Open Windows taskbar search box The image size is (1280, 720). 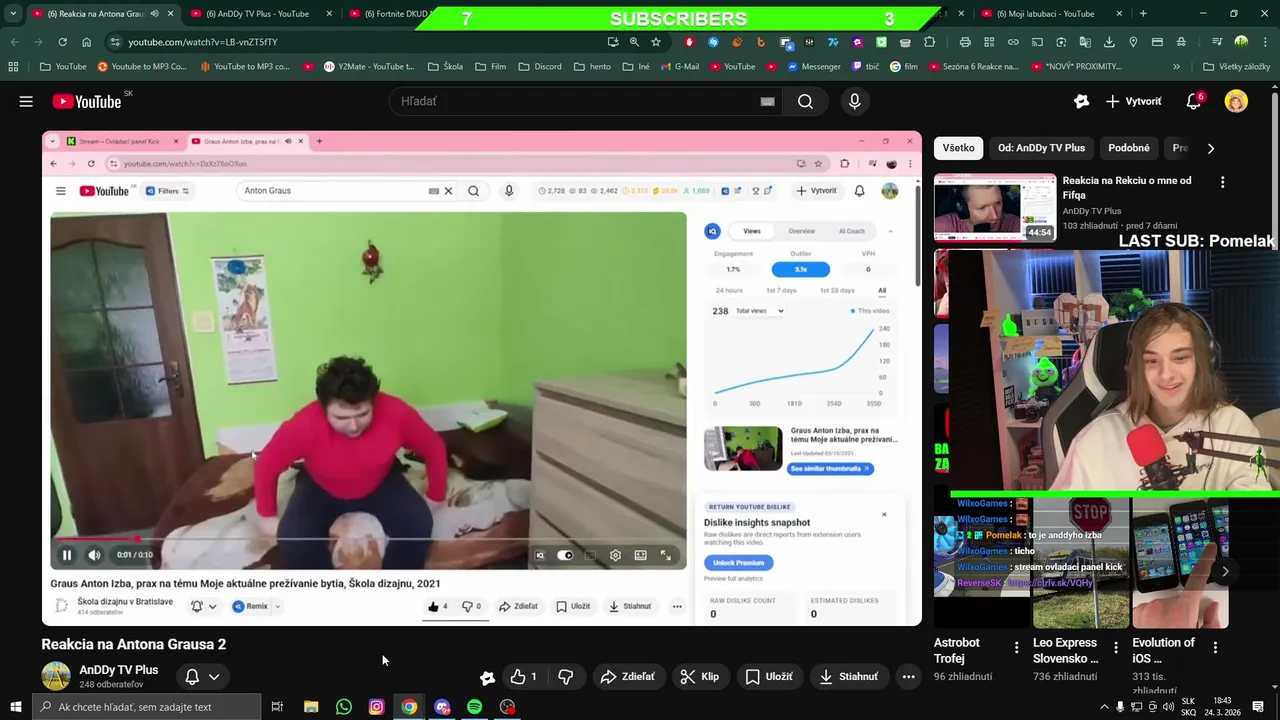coord(147,707)
